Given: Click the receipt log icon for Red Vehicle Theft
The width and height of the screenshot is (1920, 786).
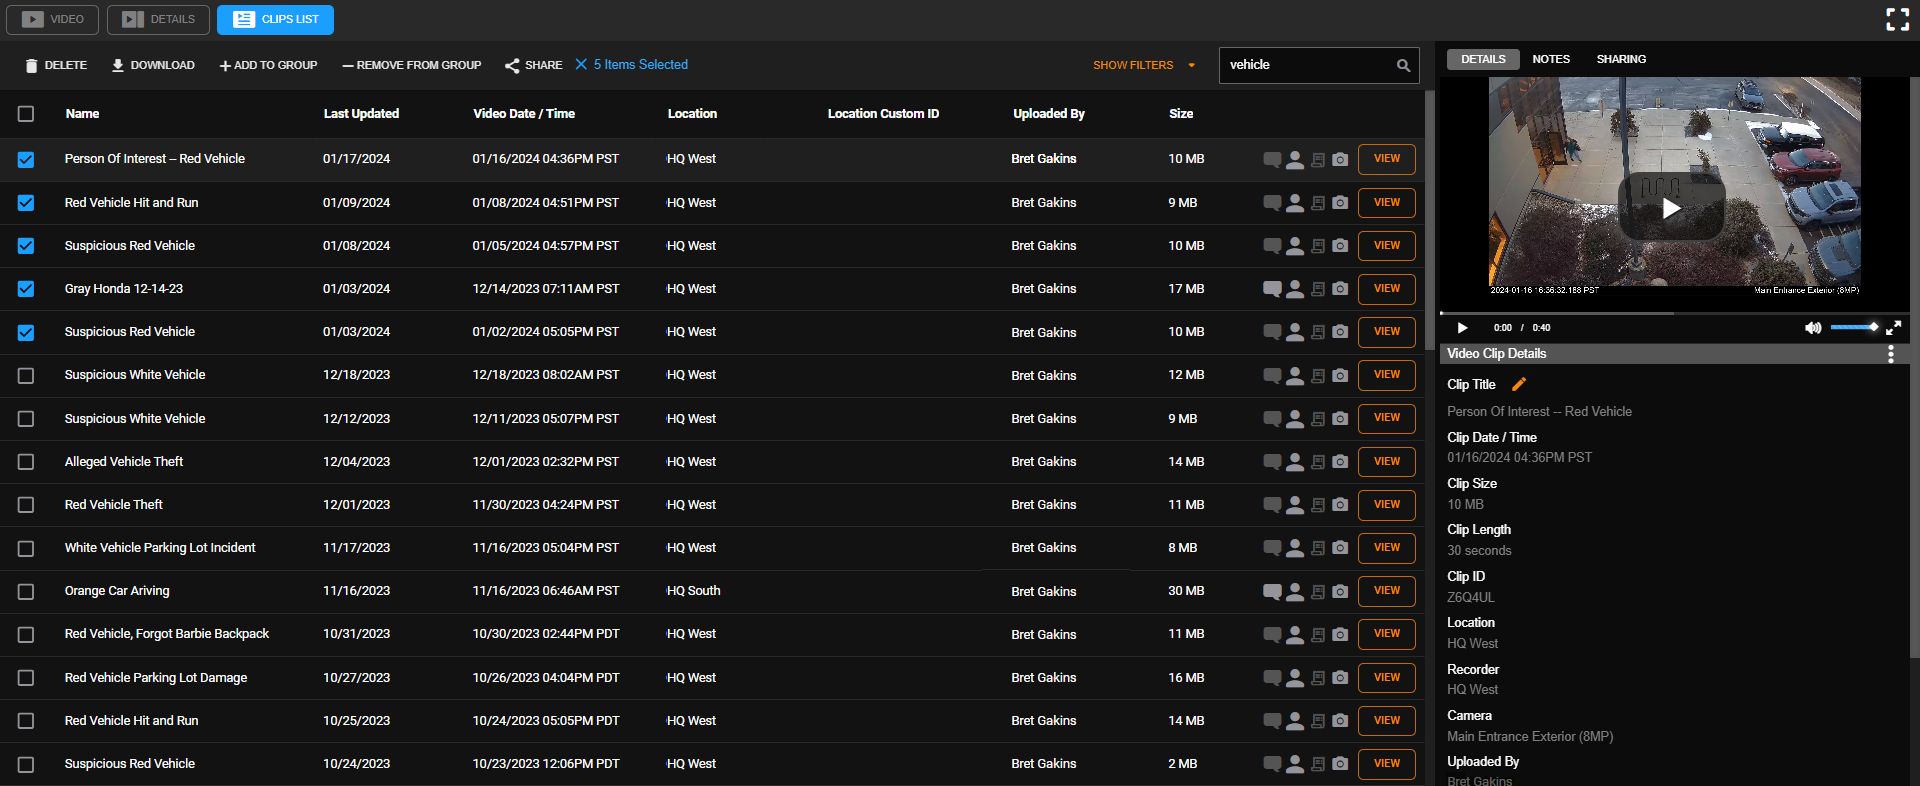Looking at the screenshot, I should pos(1318,505).
